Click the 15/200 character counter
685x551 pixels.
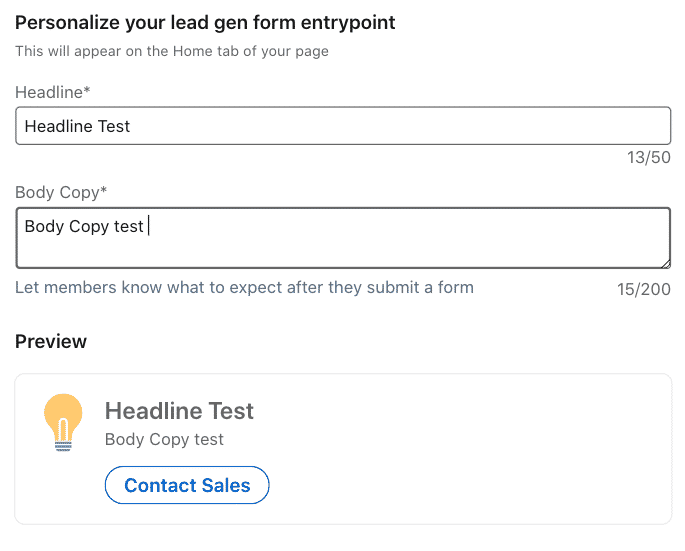click(642, 290)
